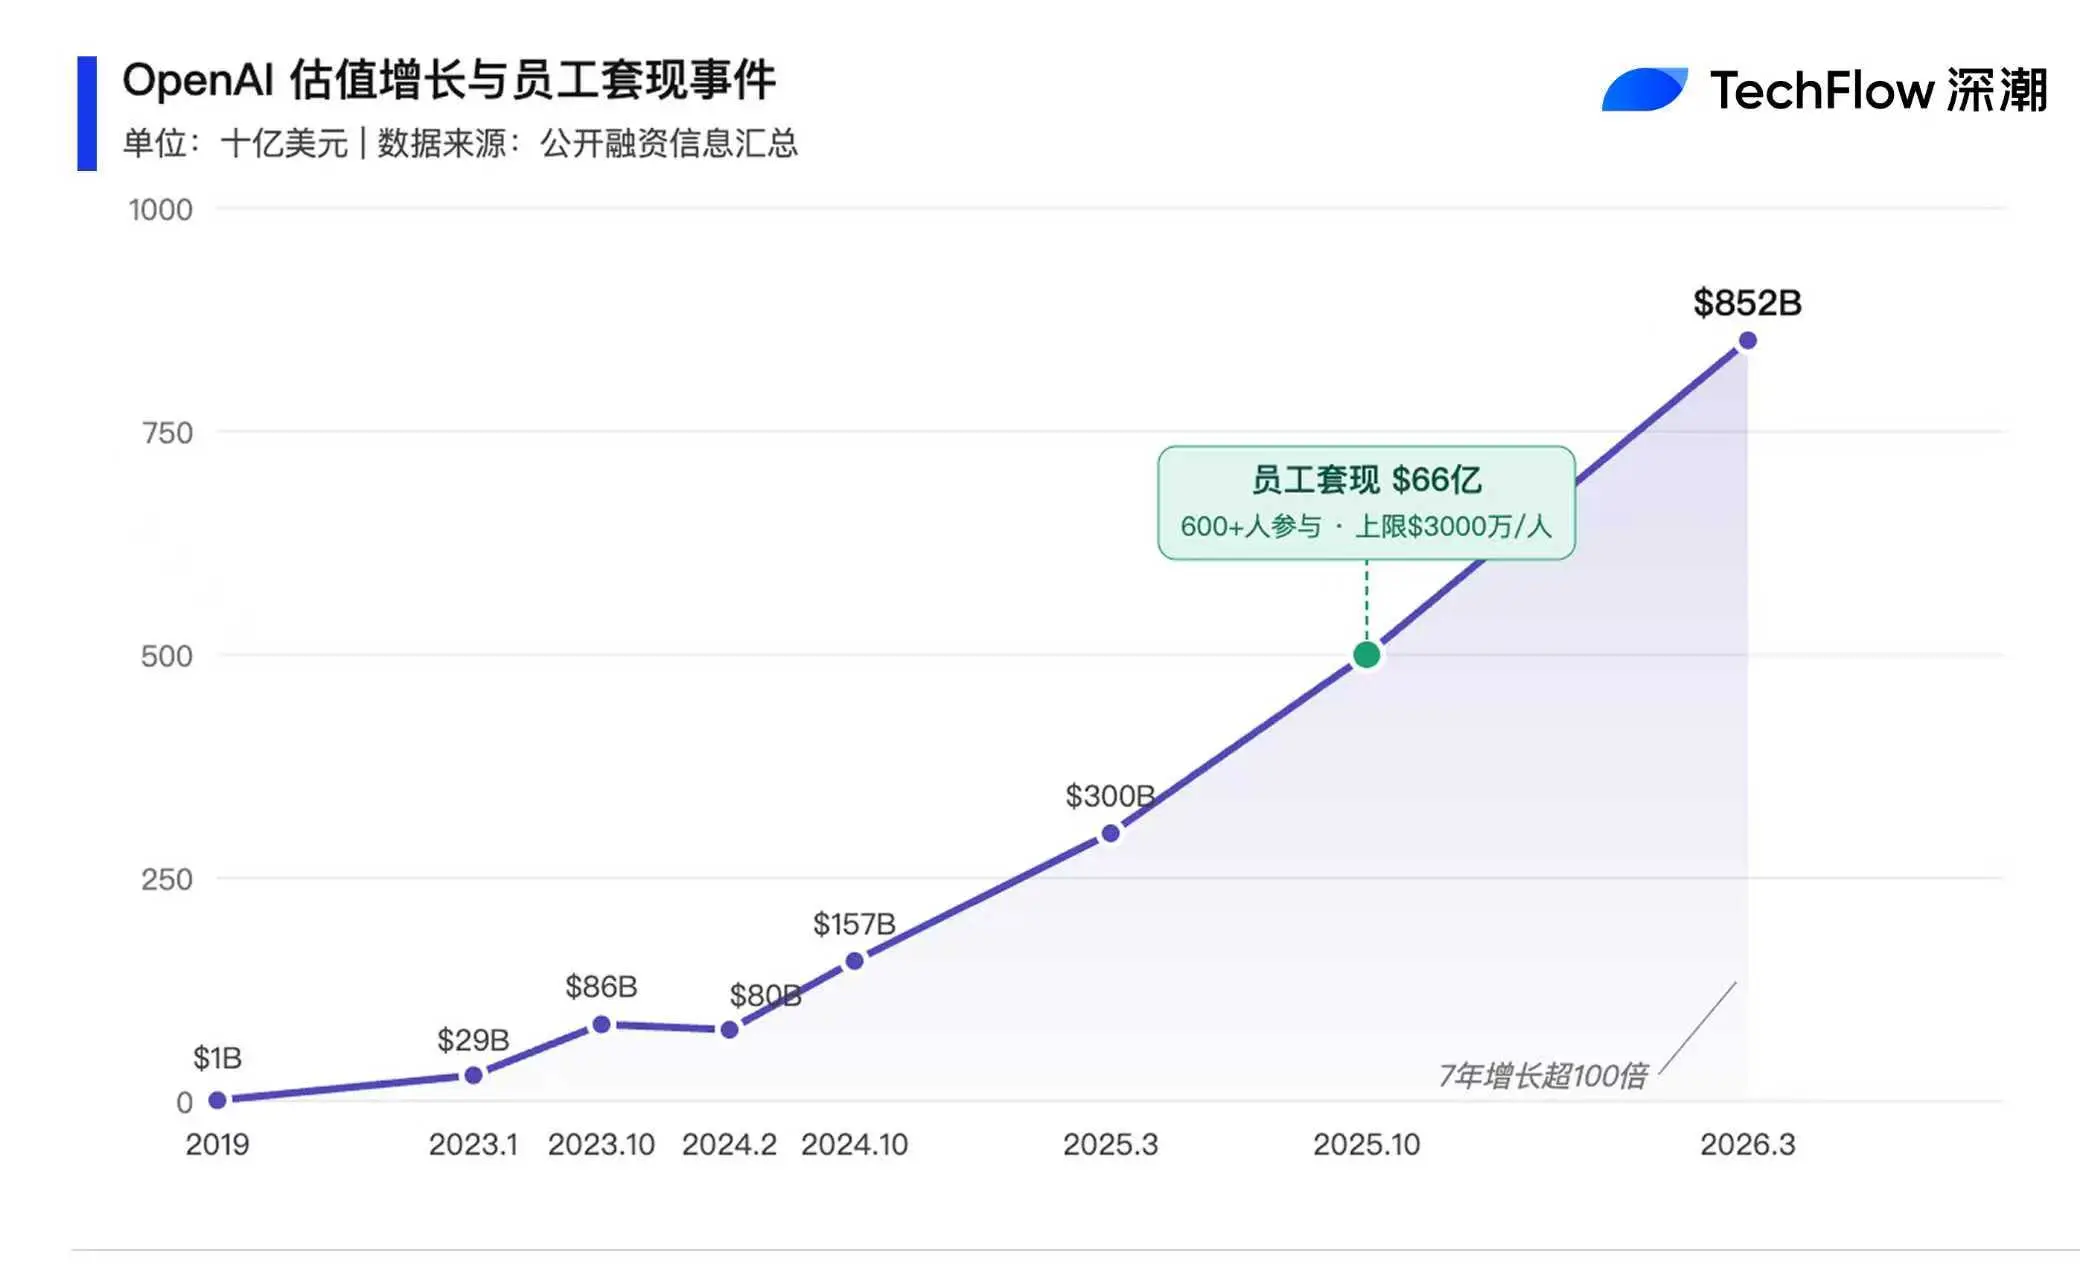Image resolution: width=2080 pixels, height=1280 pixels.
Task: Click the $852B value label
Action: [x=1748, y=302]
